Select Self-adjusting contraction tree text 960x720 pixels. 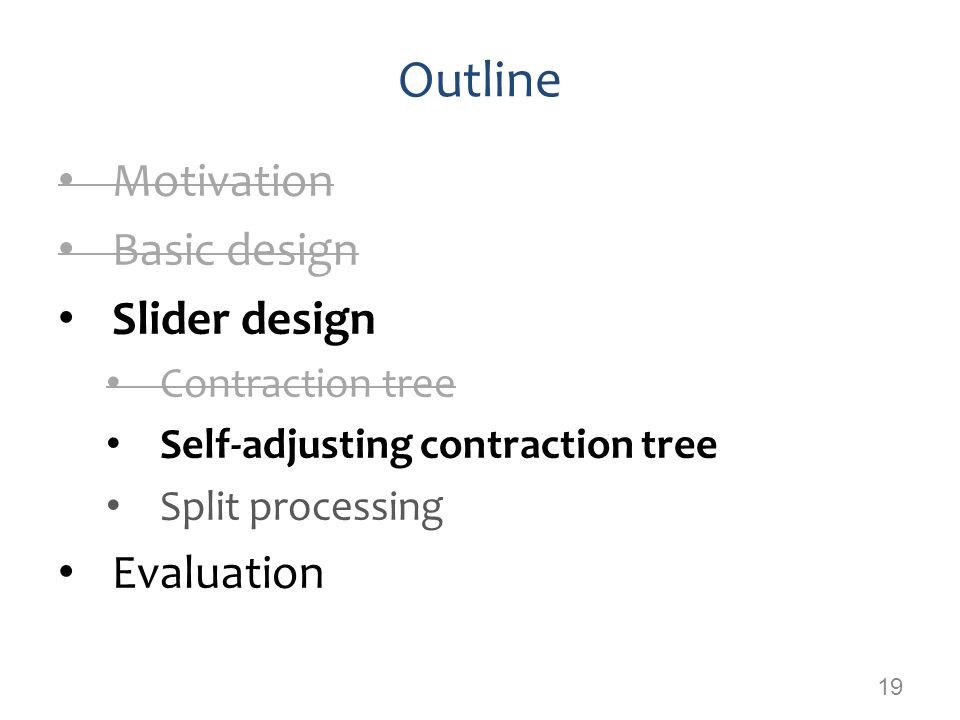[438, 445]
